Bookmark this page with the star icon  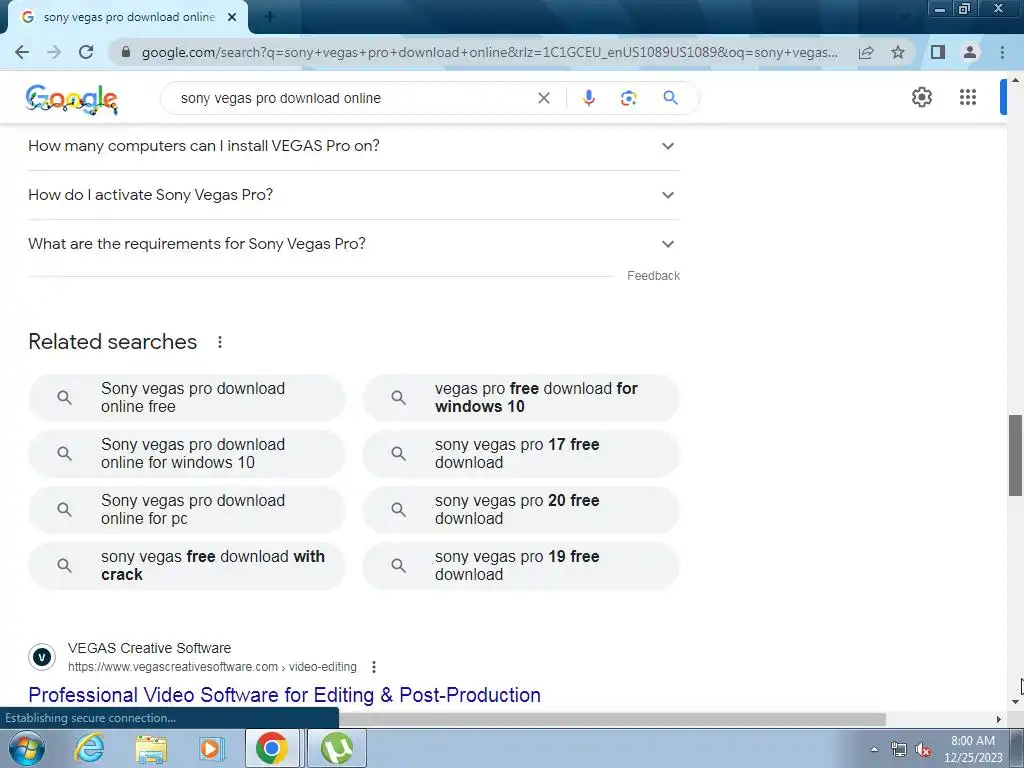[x=898, y=52]
